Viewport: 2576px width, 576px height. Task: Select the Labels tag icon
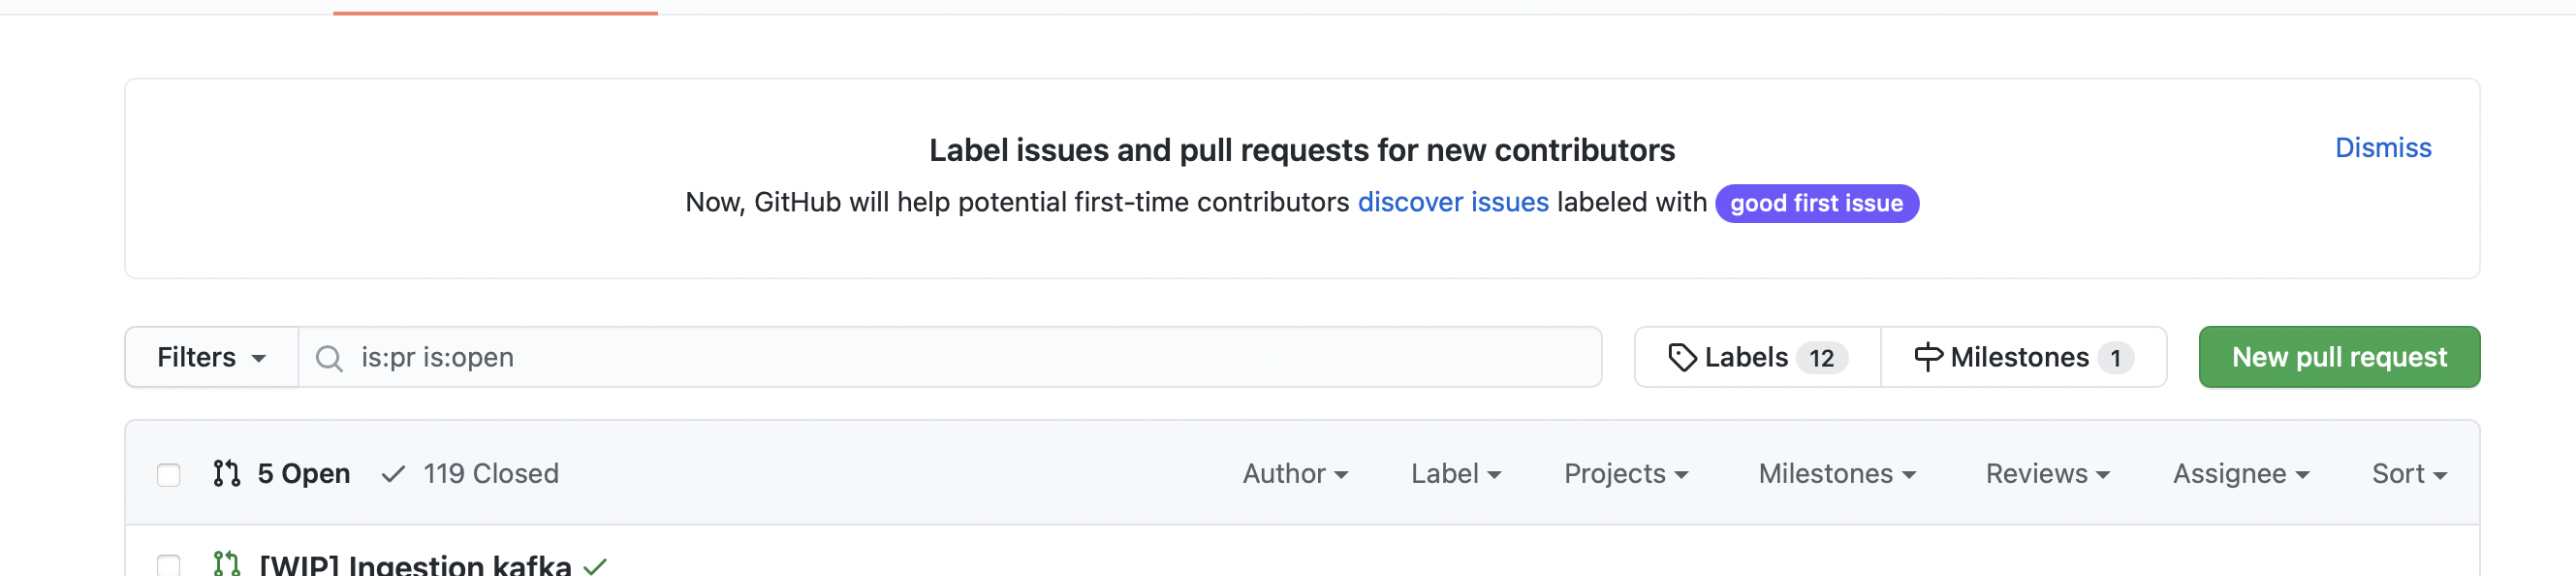(x=1685, y=356)
